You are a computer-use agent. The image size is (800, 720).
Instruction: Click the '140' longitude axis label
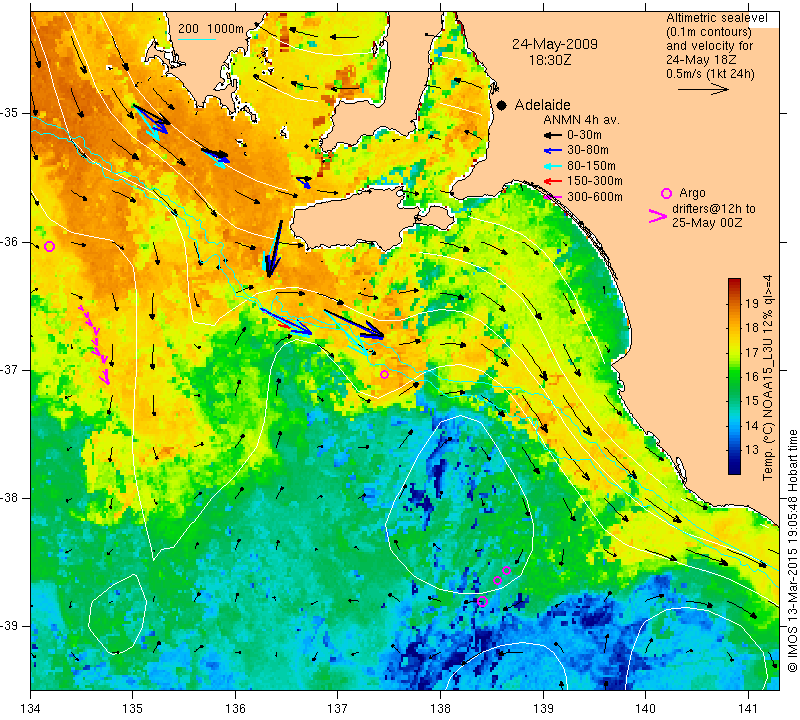click(x=646, y=709)
